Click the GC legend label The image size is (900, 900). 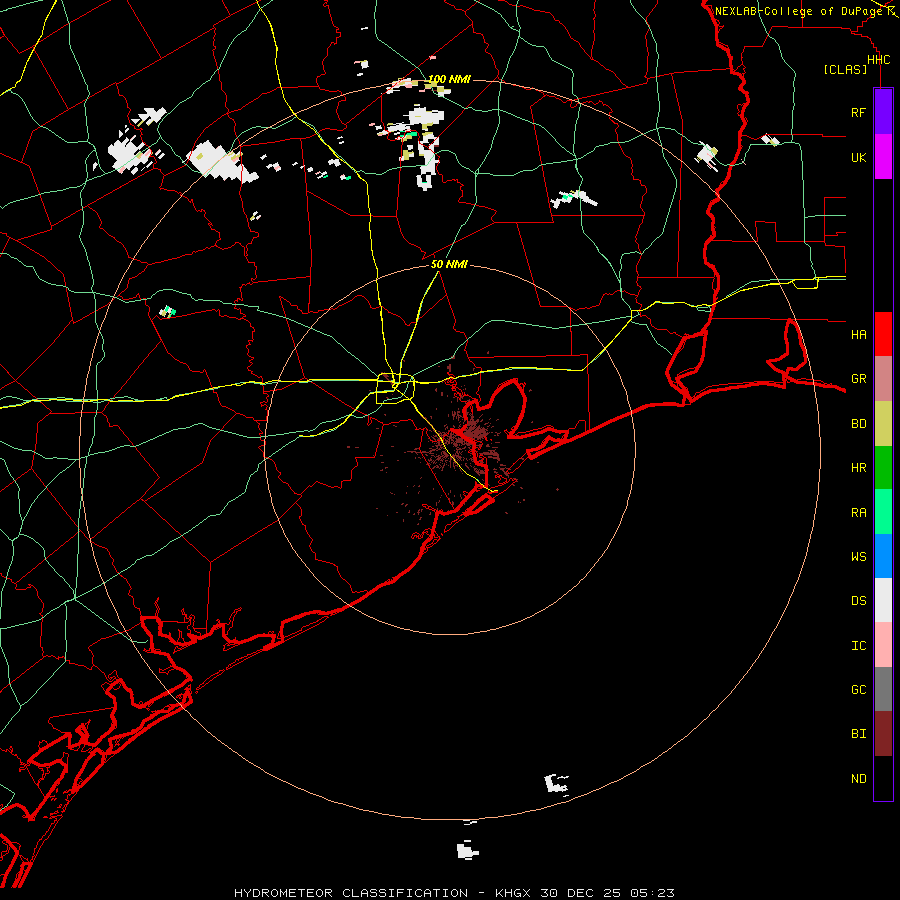858,690
